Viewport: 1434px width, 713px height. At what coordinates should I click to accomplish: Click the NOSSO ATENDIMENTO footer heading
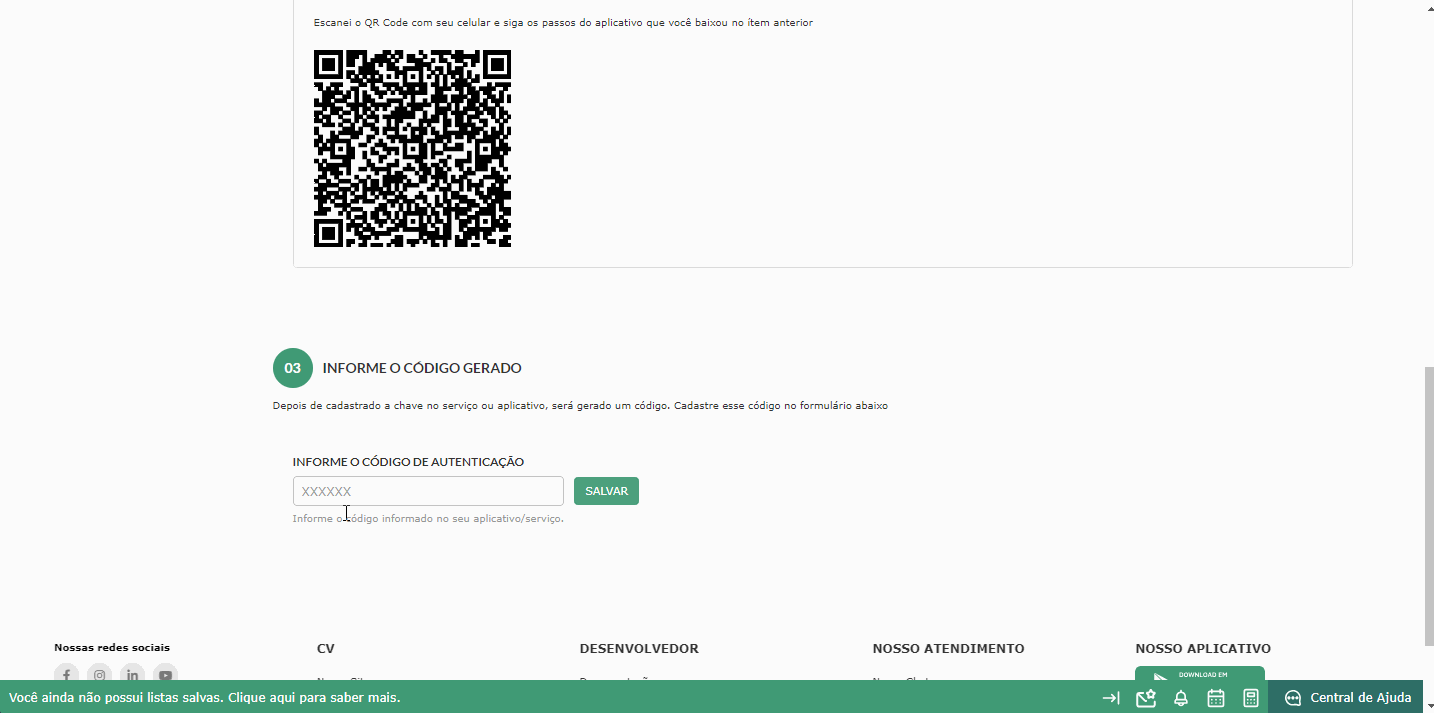click(948, 649)
